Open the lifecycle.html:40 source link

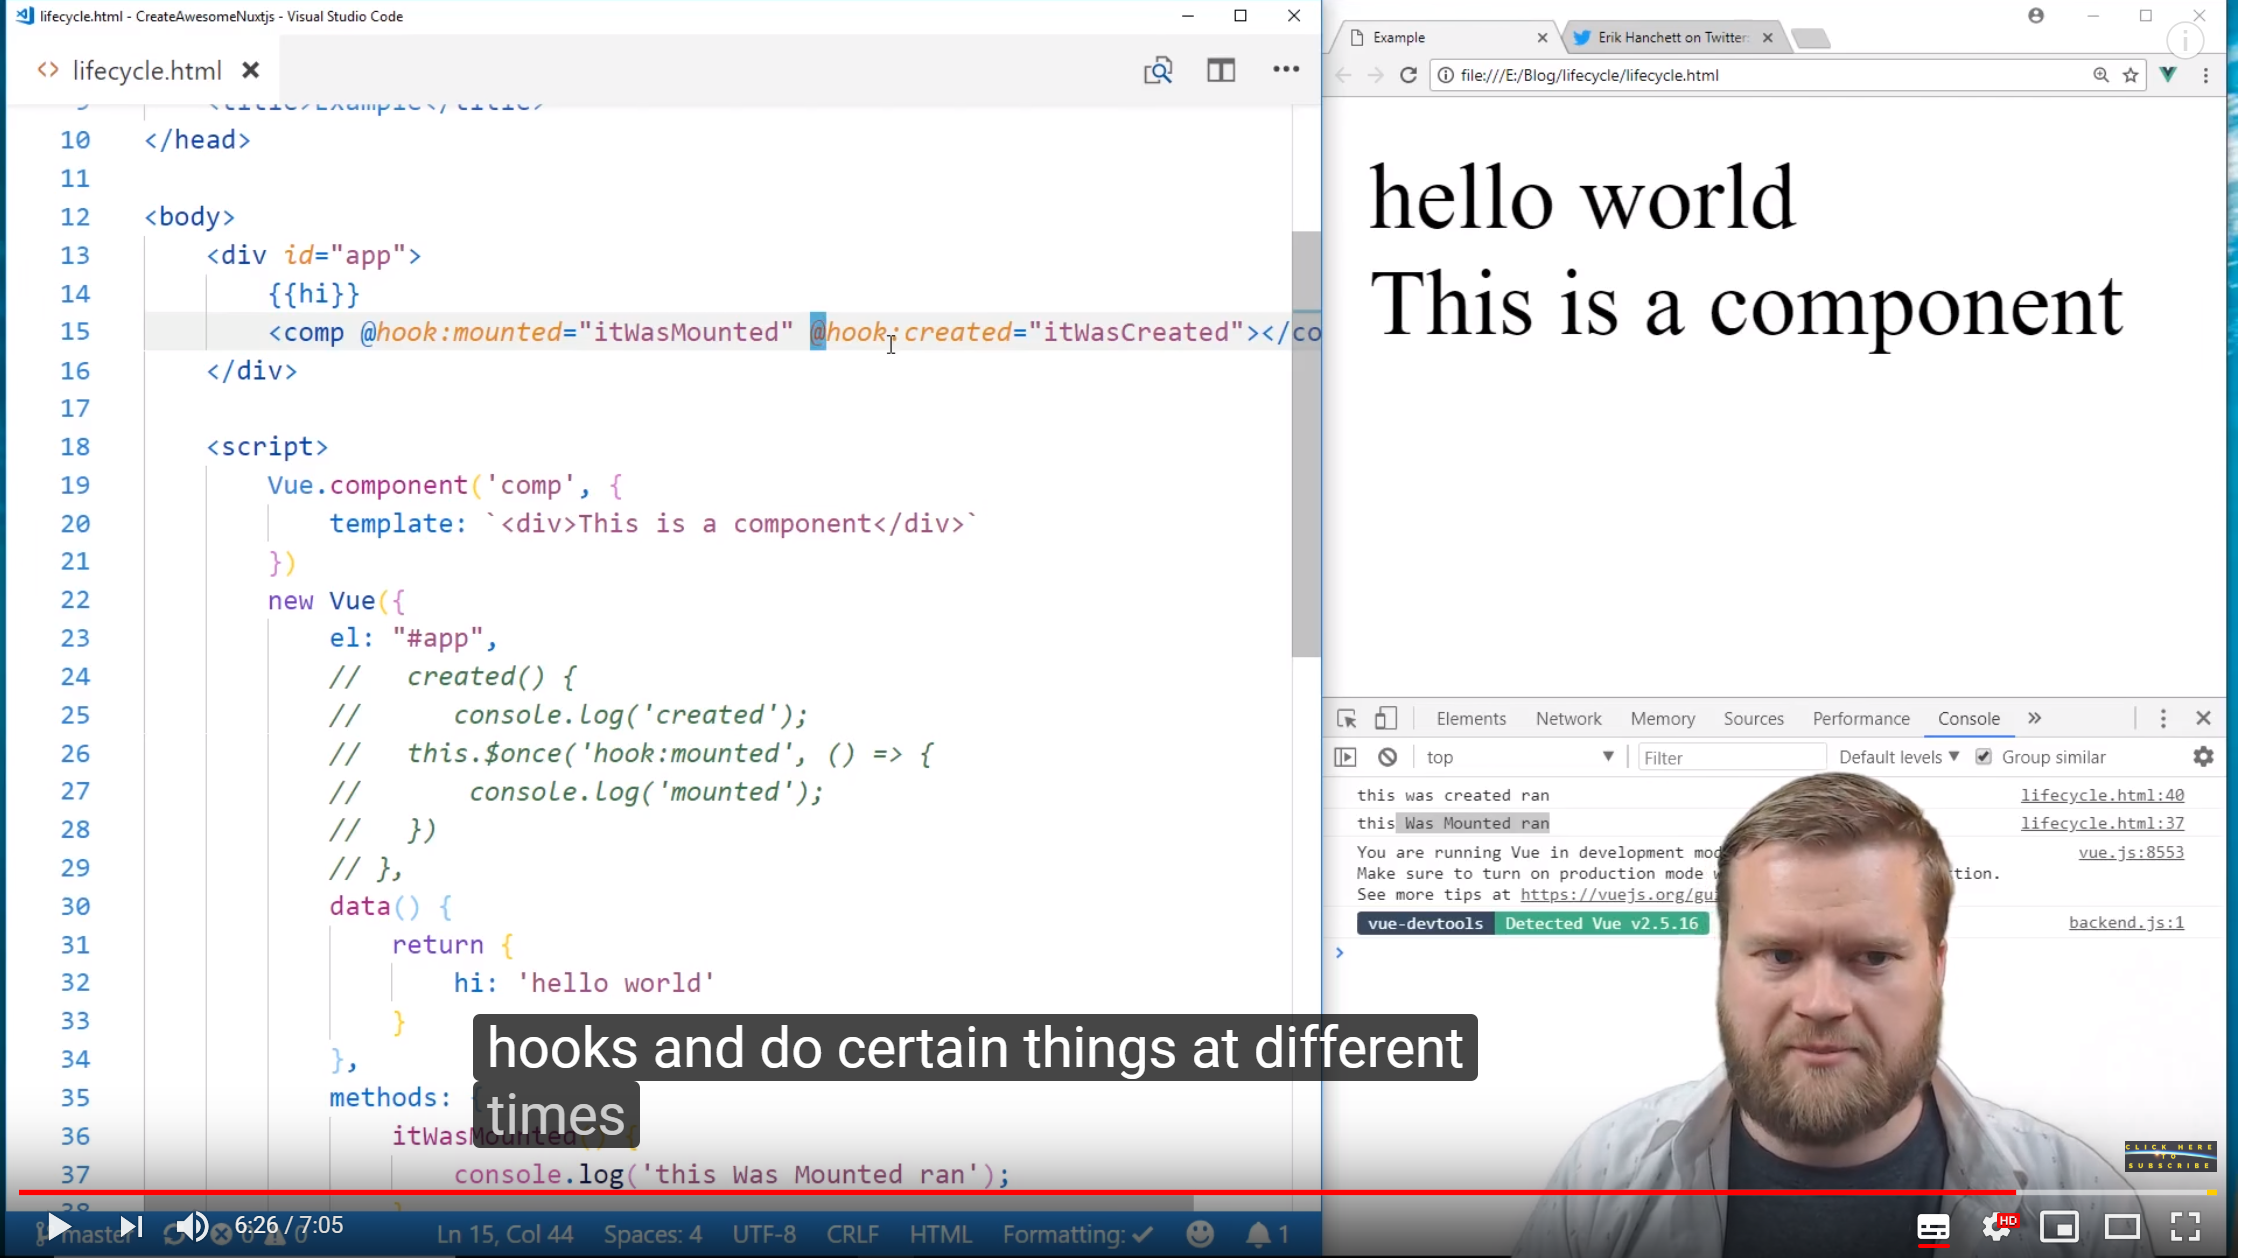click(2102, 795)
